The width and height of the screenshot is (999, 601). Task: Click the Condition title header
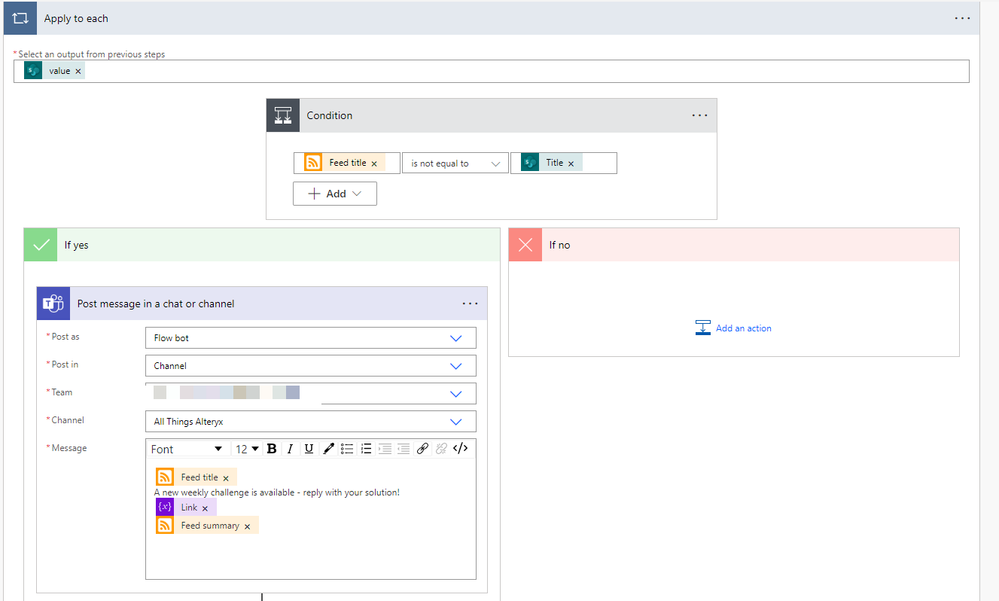pos(329,115)
